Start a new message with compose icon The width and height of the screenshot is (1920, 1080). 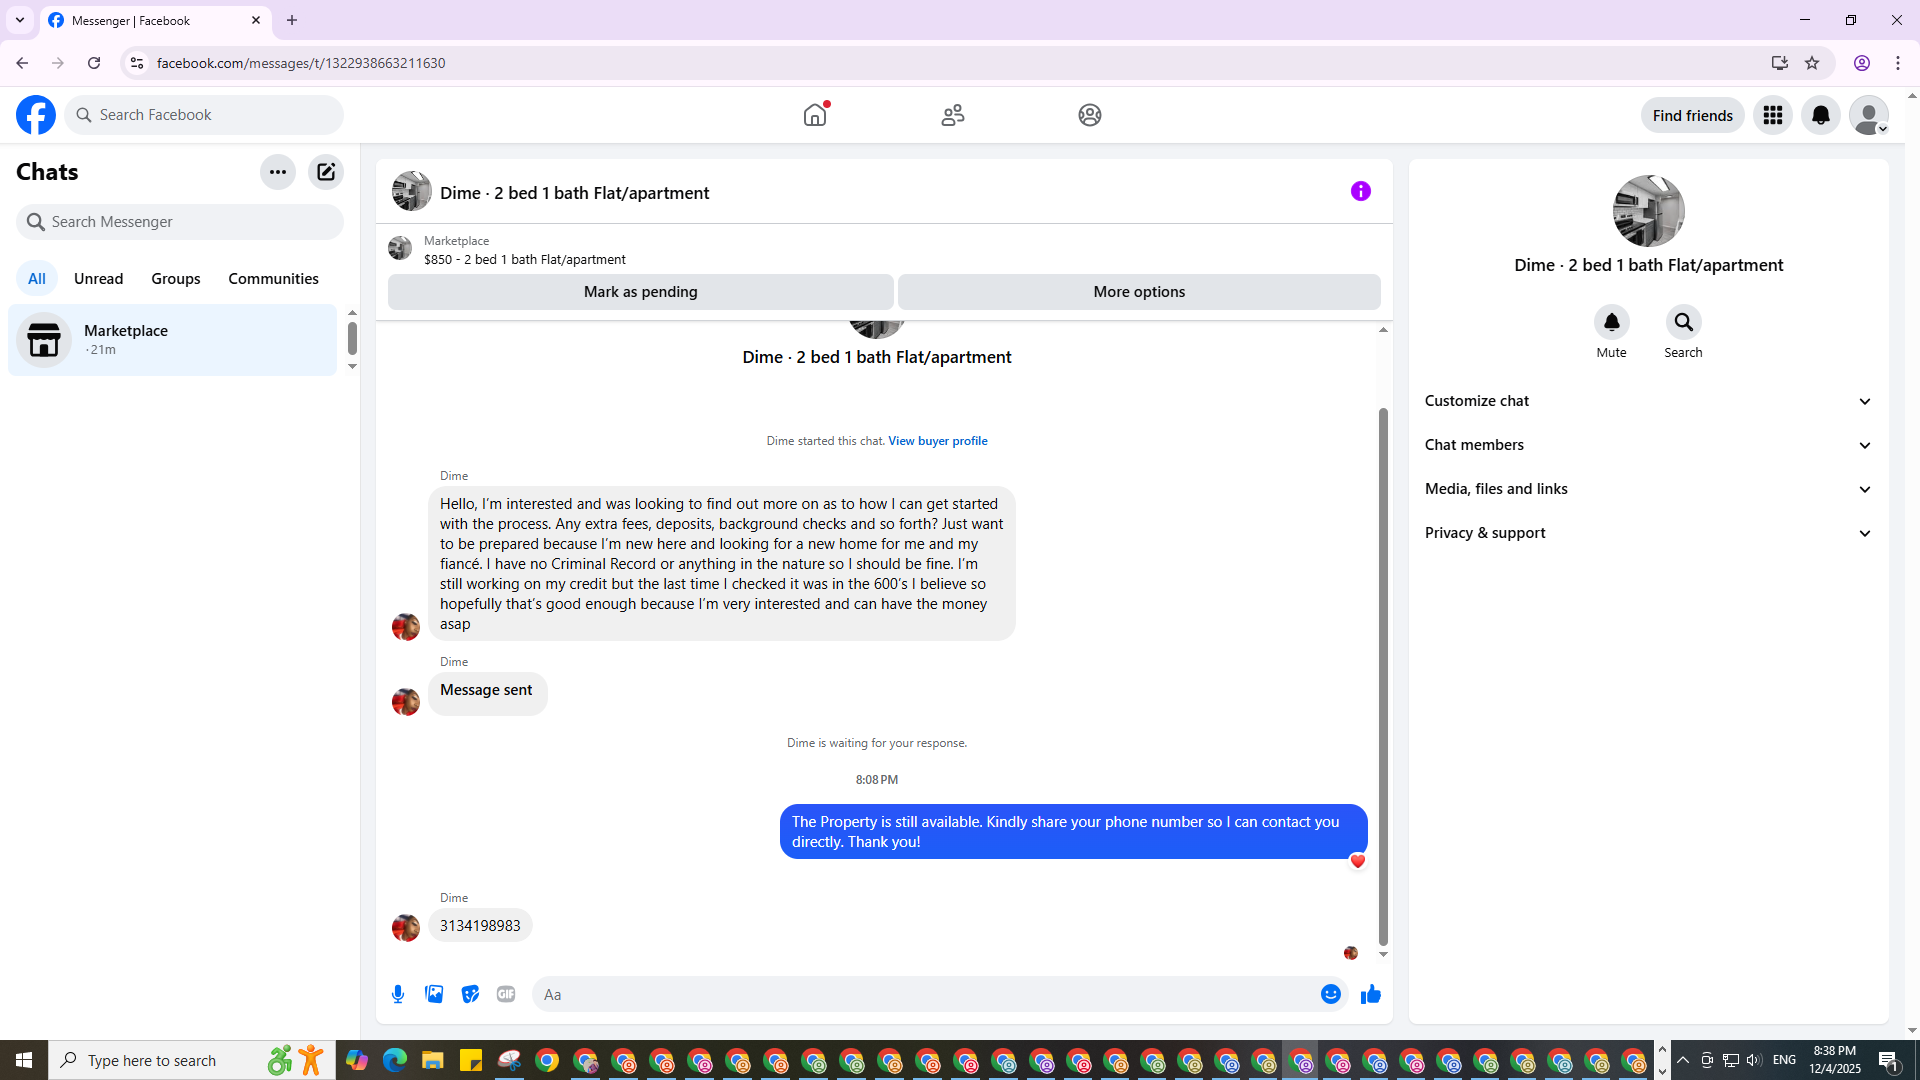coord(326,172)
